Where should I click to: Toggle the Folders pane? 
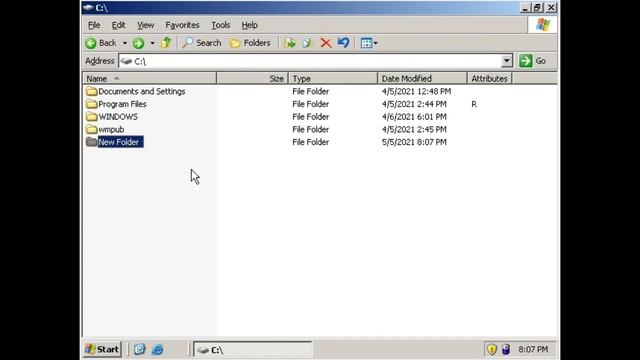click(250, 43)
